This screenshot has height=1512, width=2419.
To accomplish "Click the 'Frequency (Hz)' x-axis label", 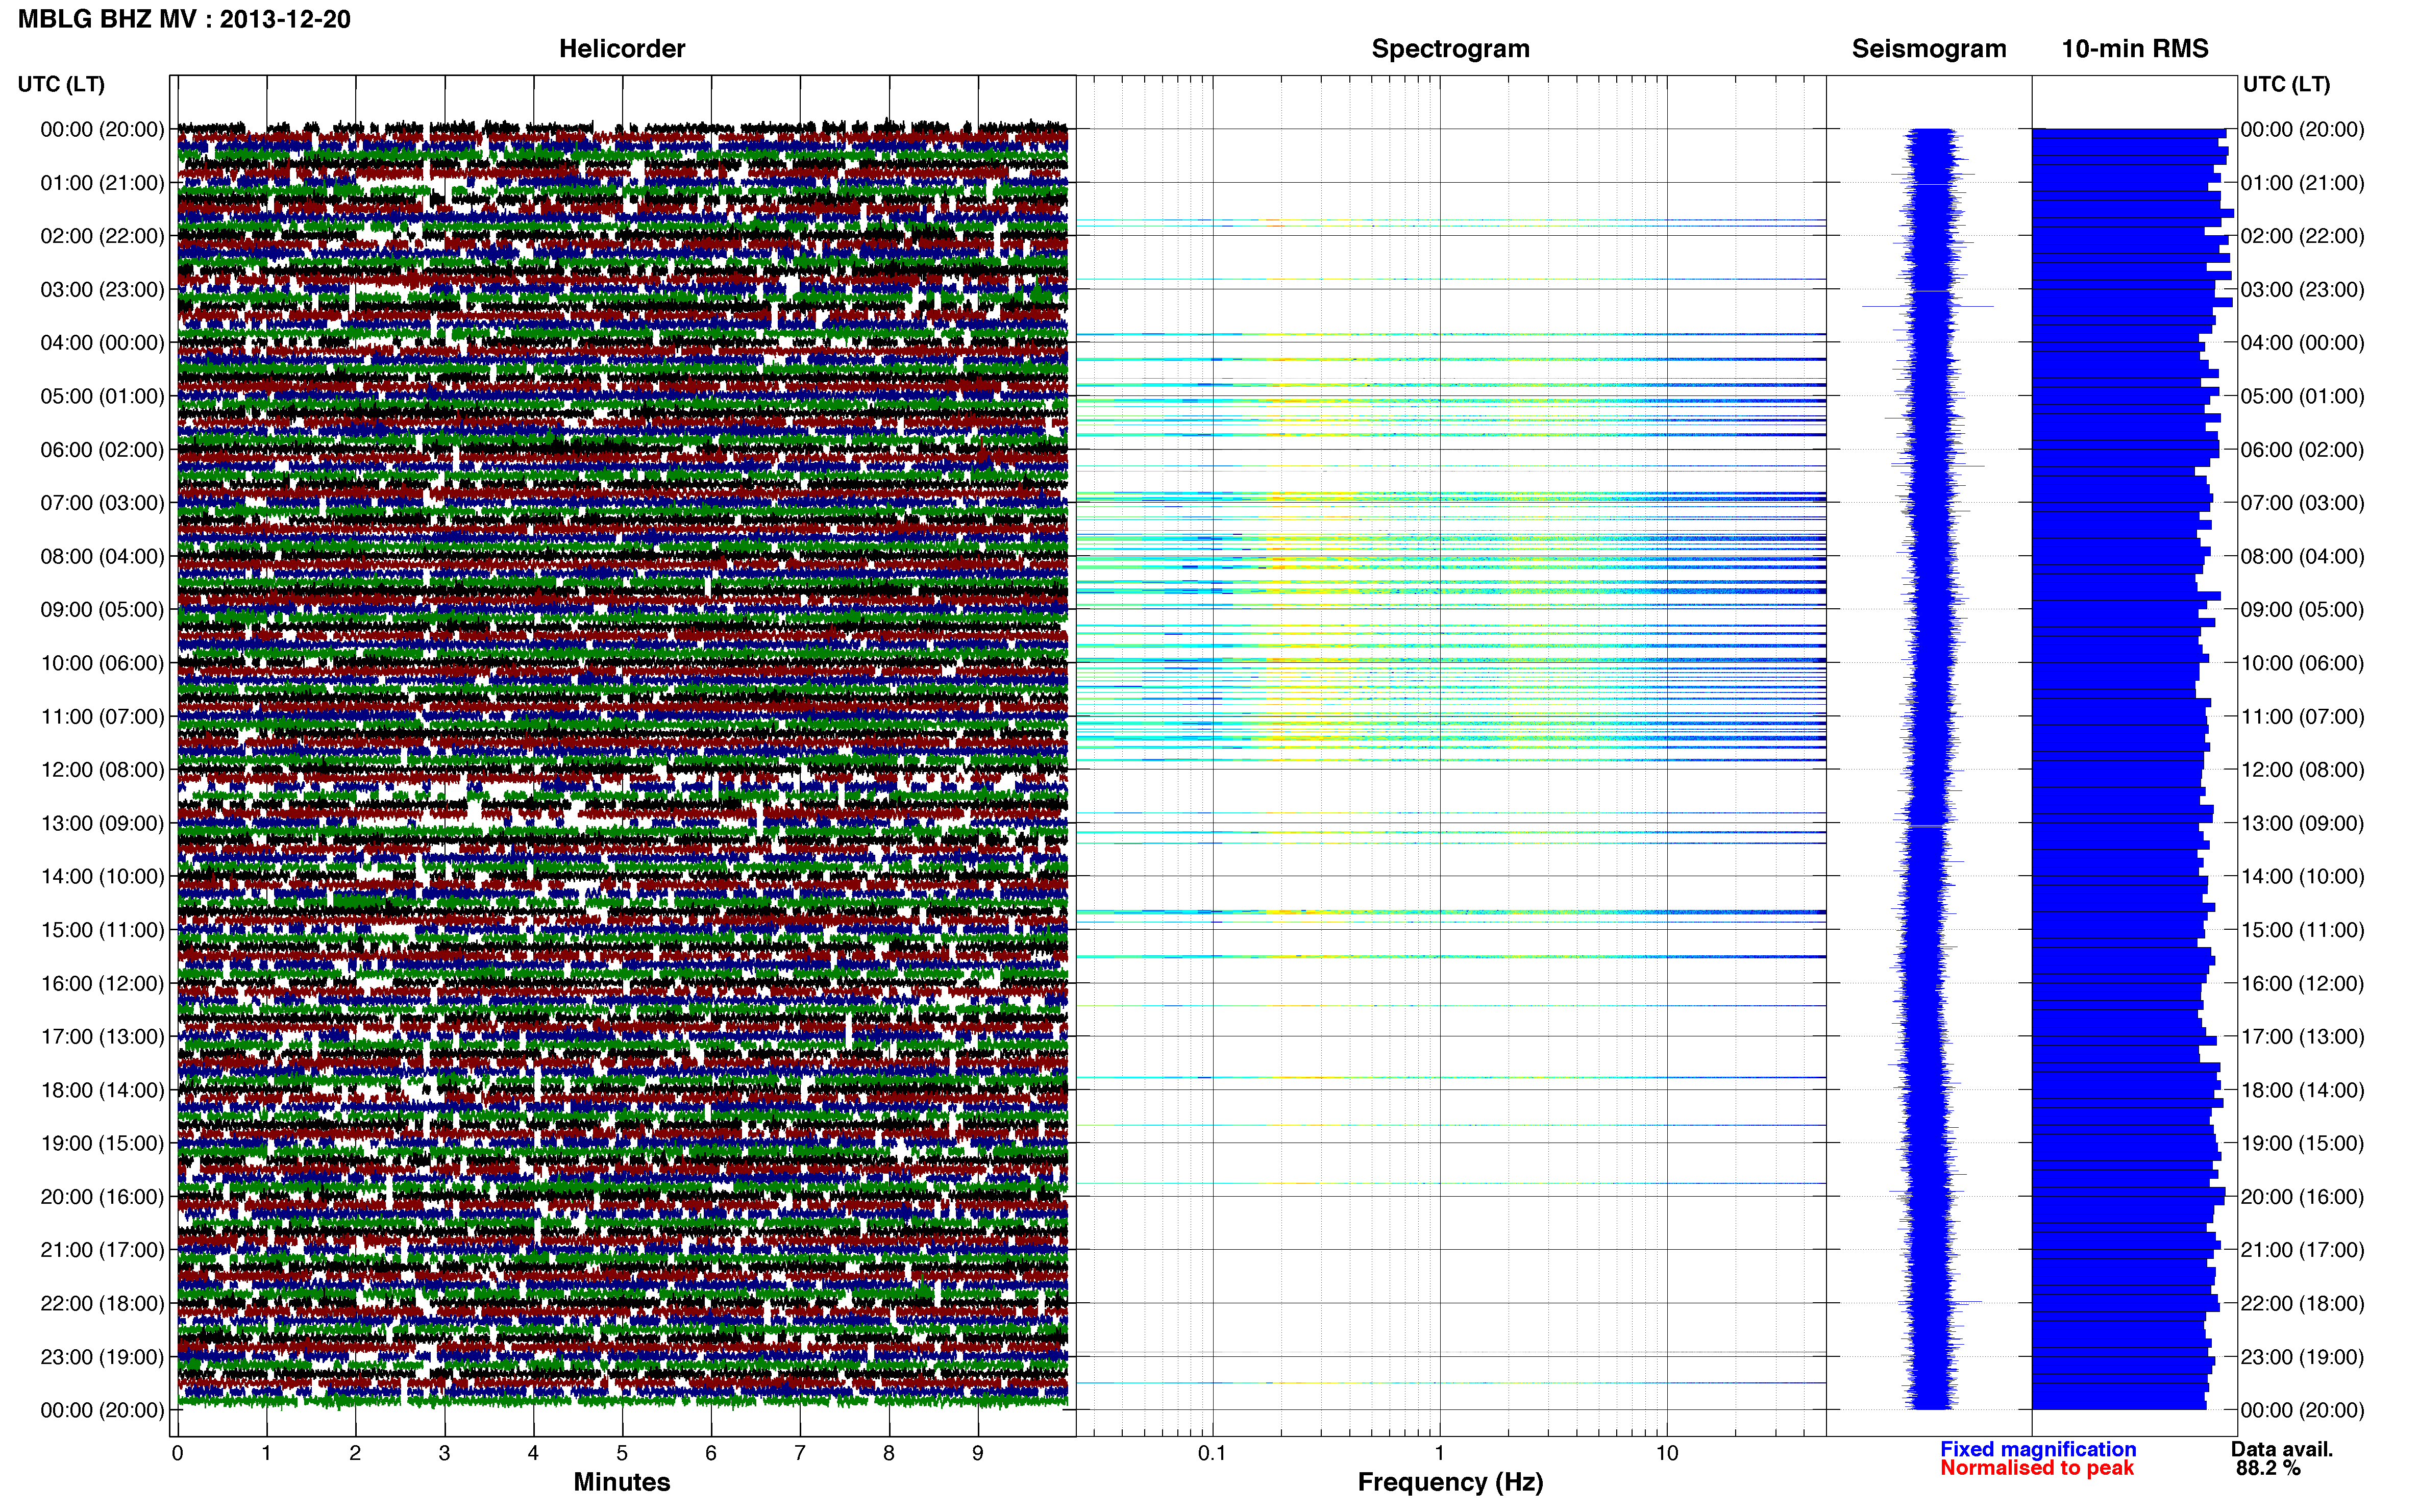I will pos(1450,1482).
